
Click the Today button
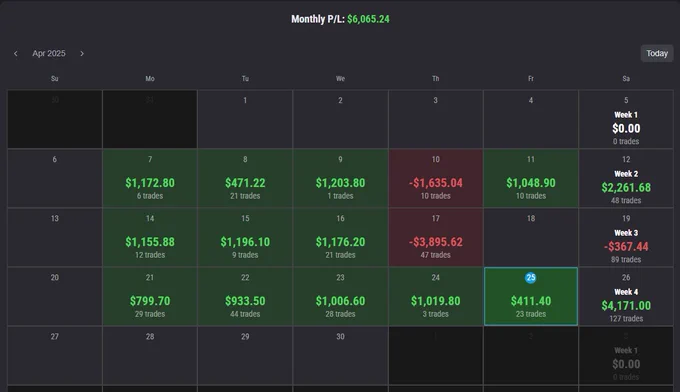pyautogui.click(x=657, y=53)
